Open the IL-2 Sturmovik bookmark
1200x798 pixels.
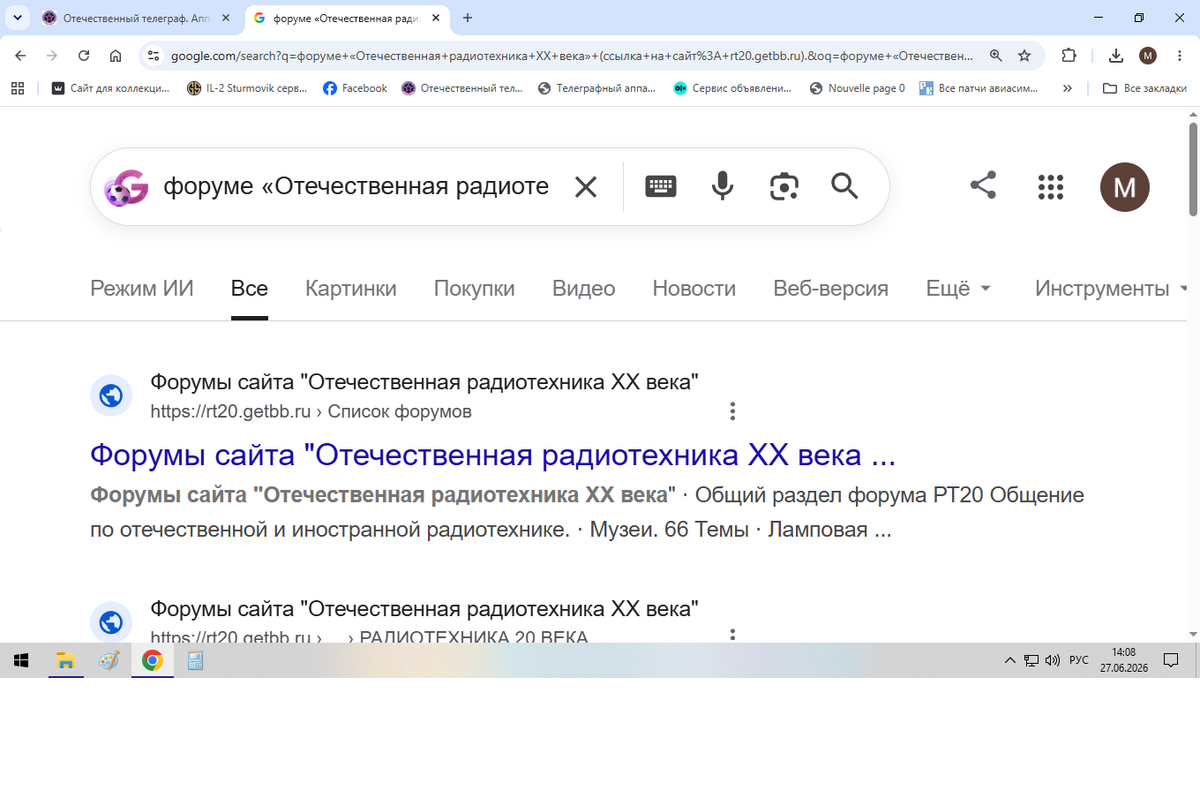point(247,88)
